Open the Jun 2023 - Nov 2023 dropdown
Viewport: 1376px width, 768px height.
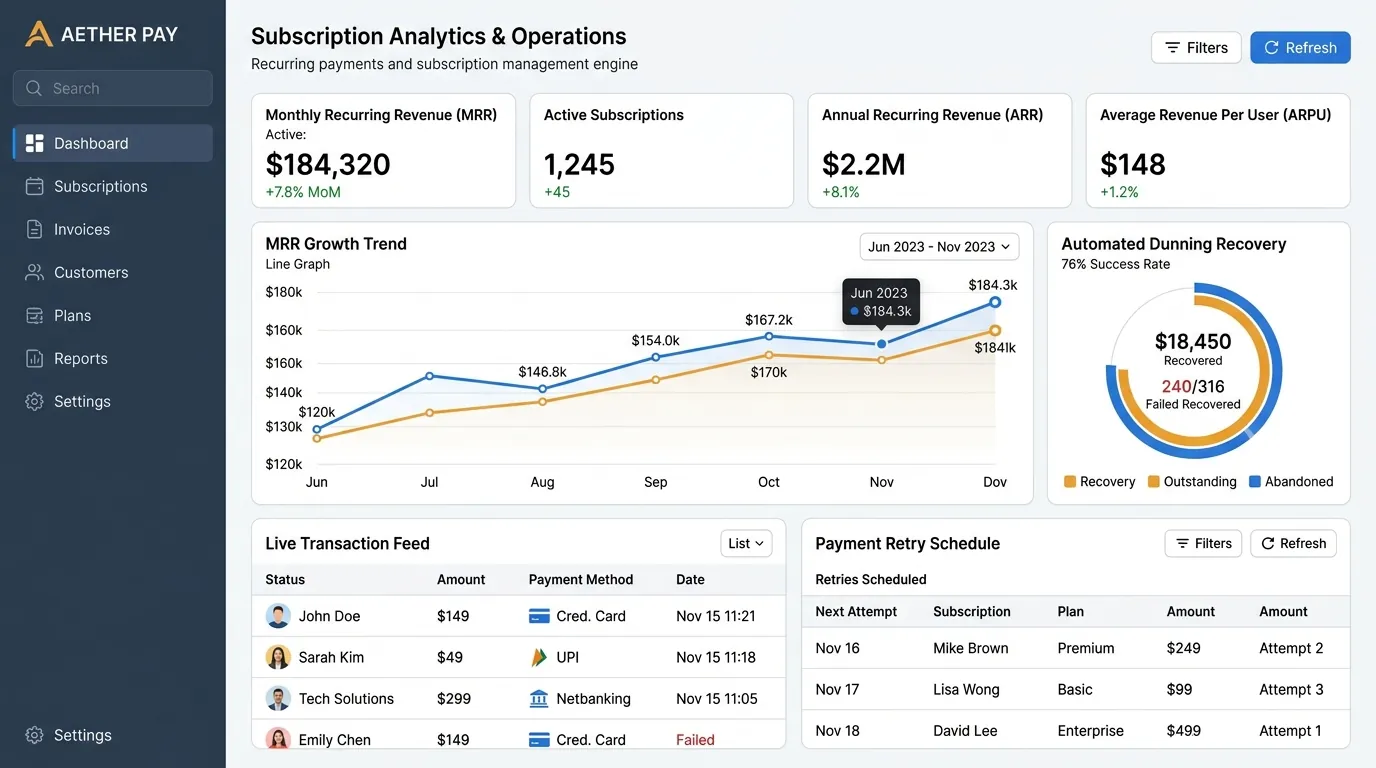(x=939, y=246)
